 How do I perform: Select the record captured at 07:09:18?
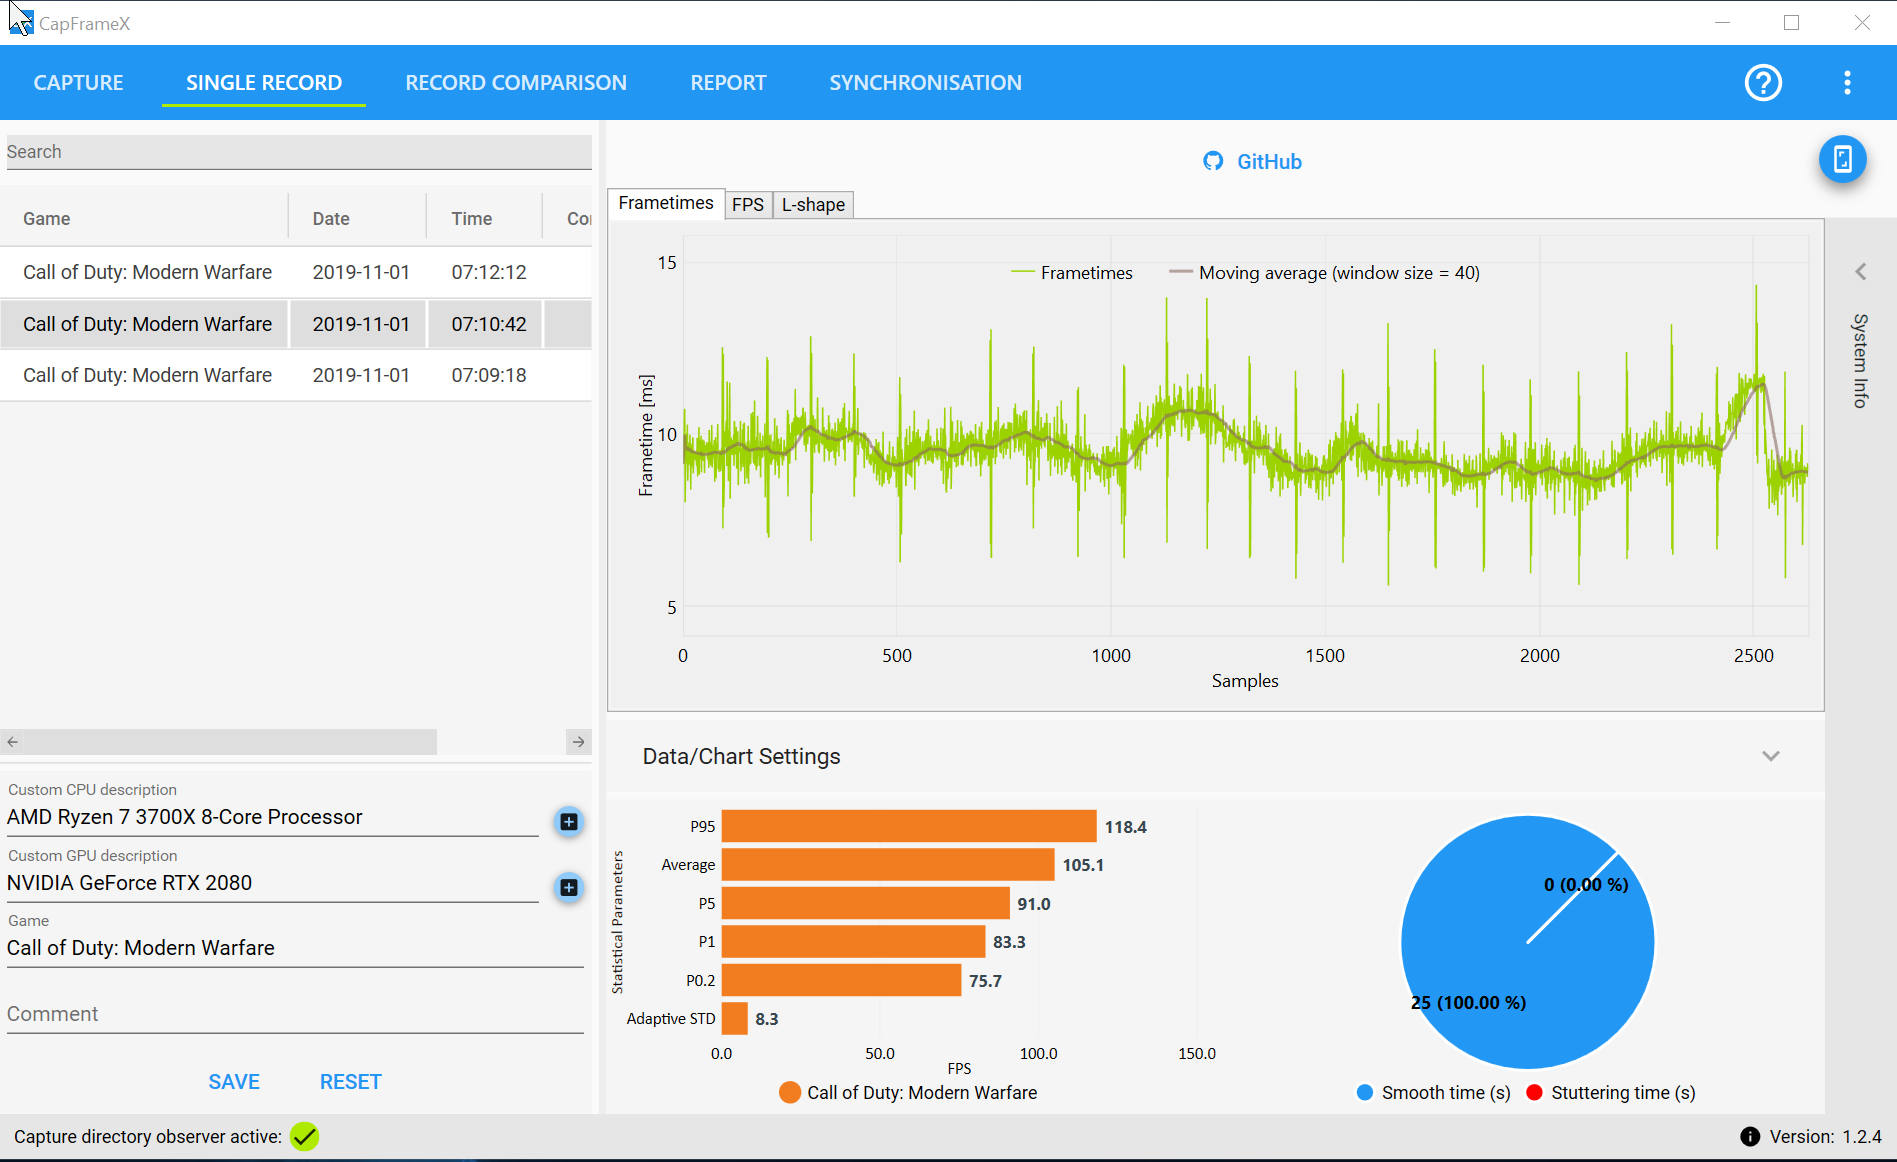coord(296,375)
